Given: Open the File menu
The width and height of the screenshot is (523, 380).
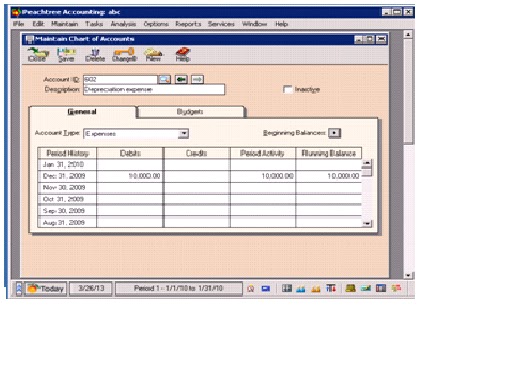Looking at the screenshot, I should (x=19, y=24).
